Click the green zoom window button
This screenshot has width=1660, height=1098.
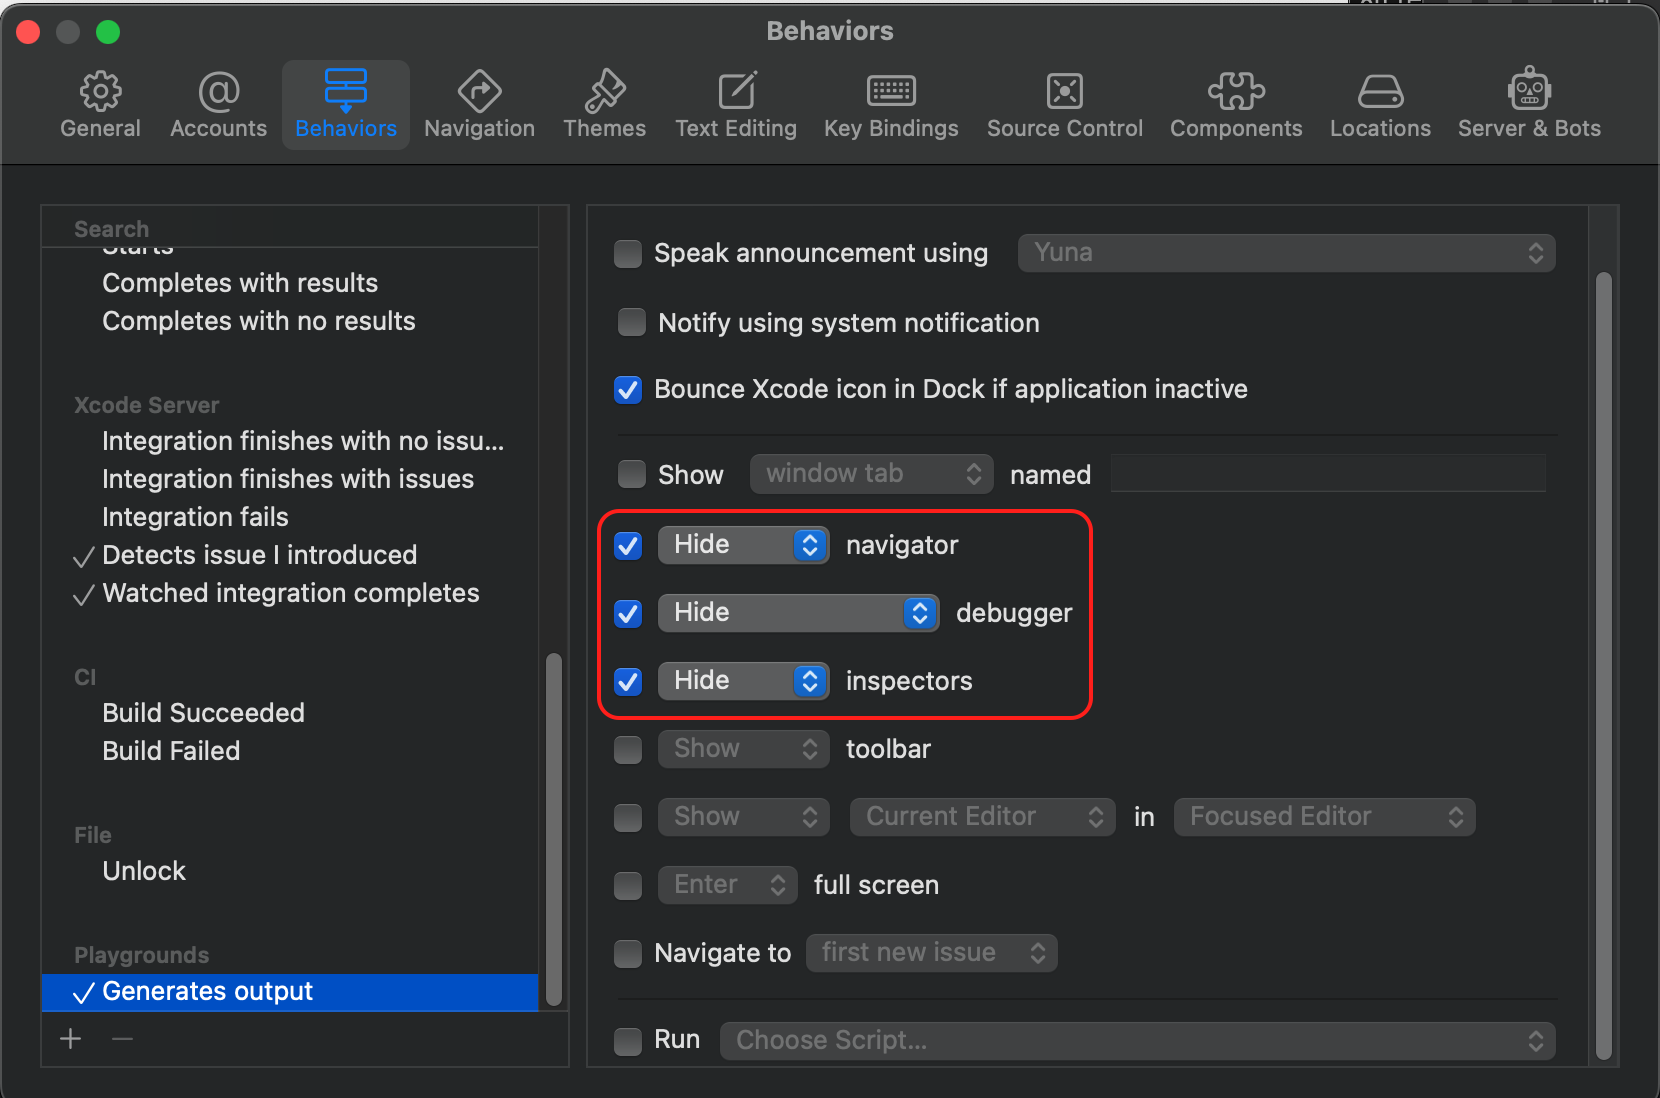(x=108, y=32)
